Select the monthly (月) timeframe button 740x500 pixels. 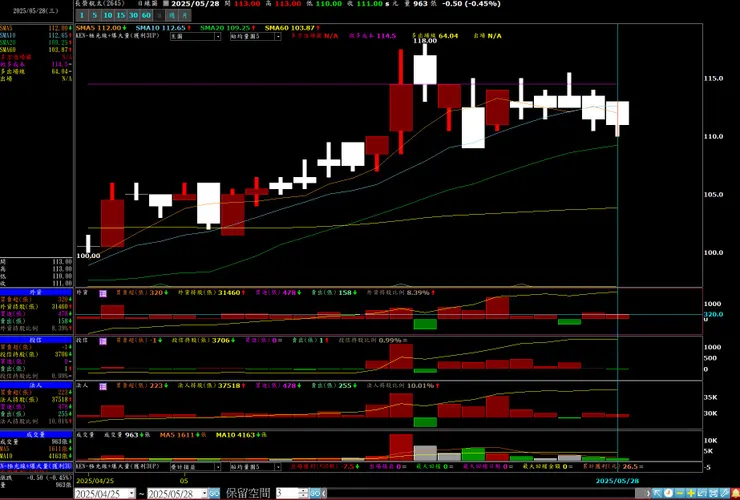(x=185, y=15)
